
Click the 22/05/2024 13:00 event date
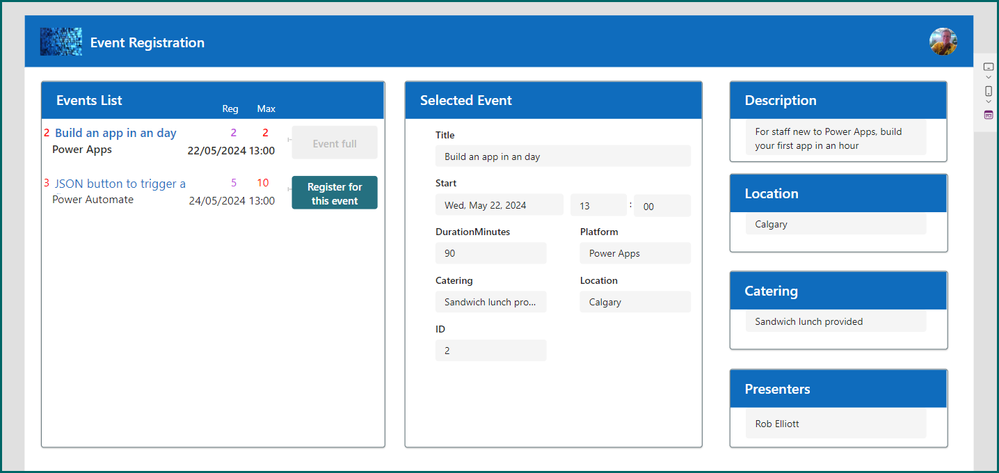(231, 151)
